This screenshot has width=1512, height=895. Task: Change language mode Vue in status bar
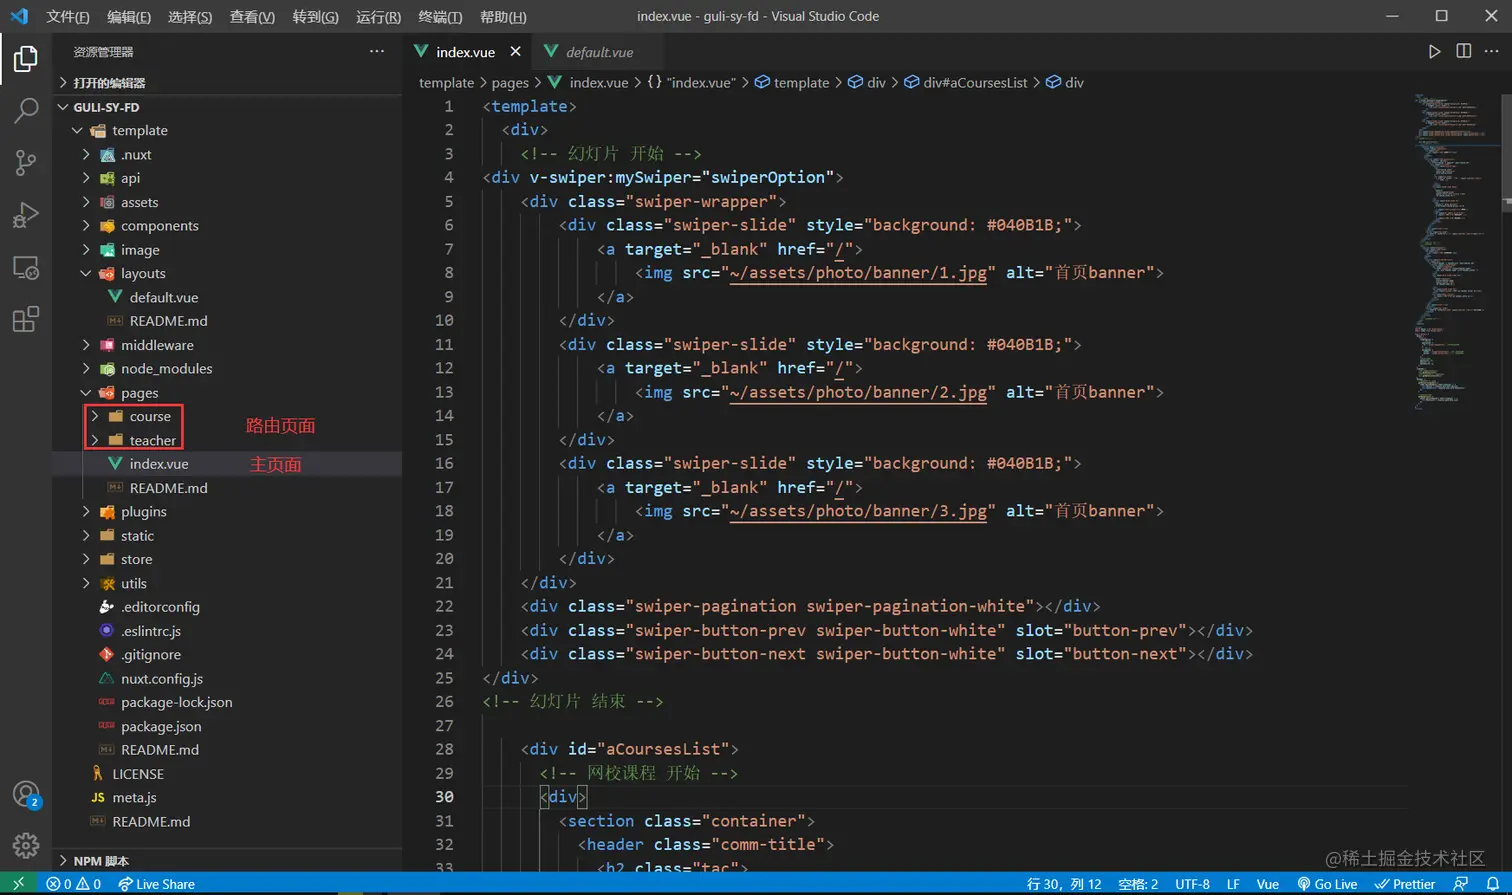coord(1267,884)
